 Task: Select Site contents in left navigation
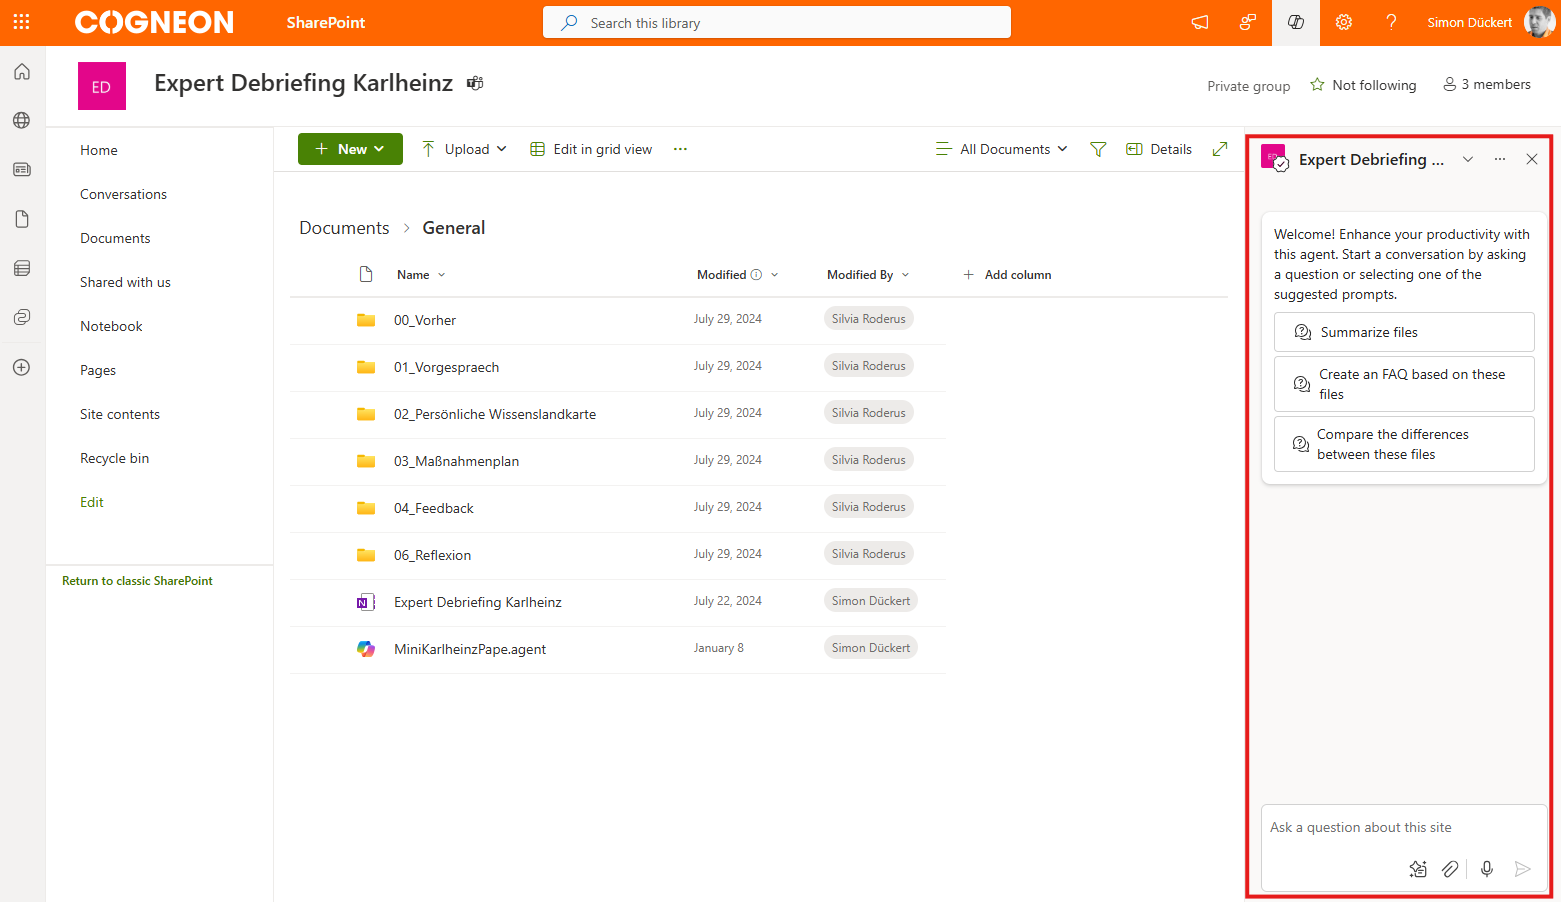pyautogui.click(x=120, y=414)
